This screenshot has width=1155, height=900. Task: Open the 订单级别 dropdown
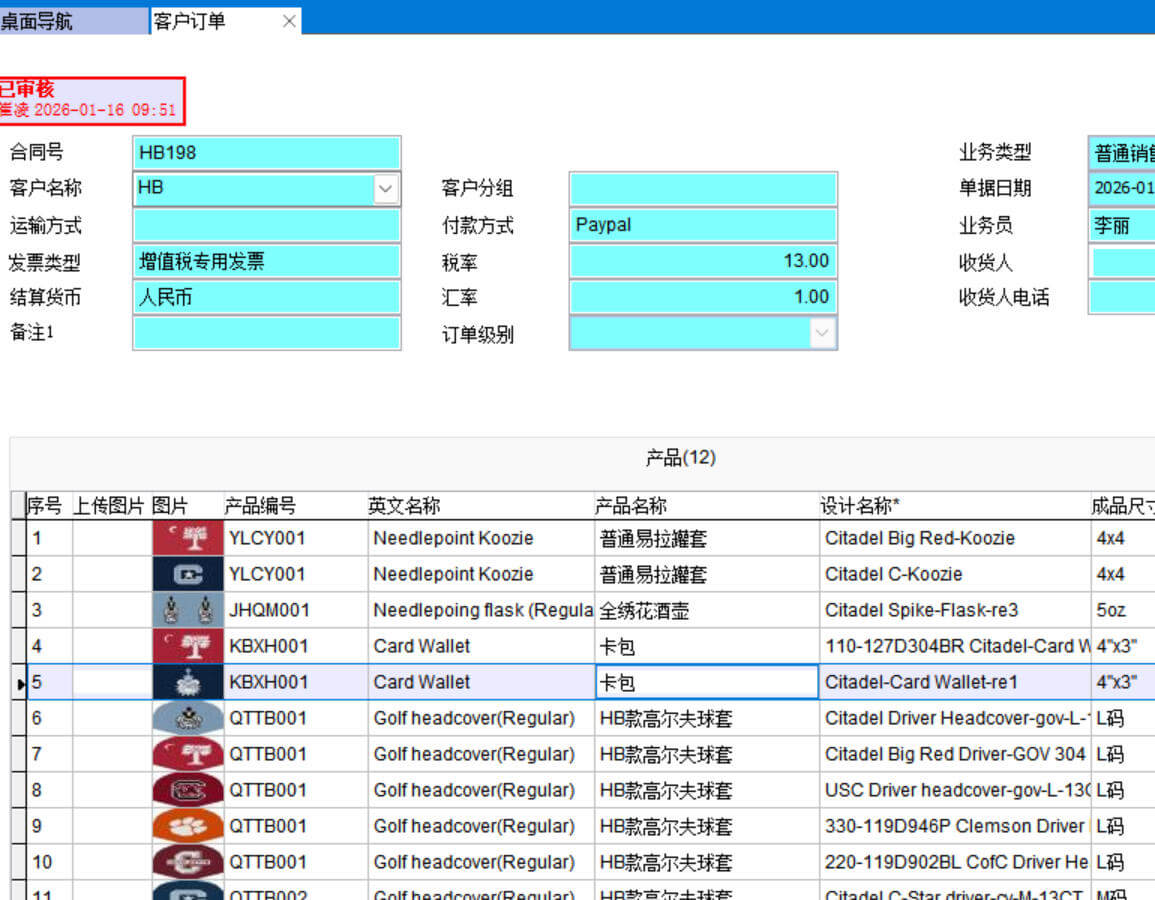click(822, 333)
